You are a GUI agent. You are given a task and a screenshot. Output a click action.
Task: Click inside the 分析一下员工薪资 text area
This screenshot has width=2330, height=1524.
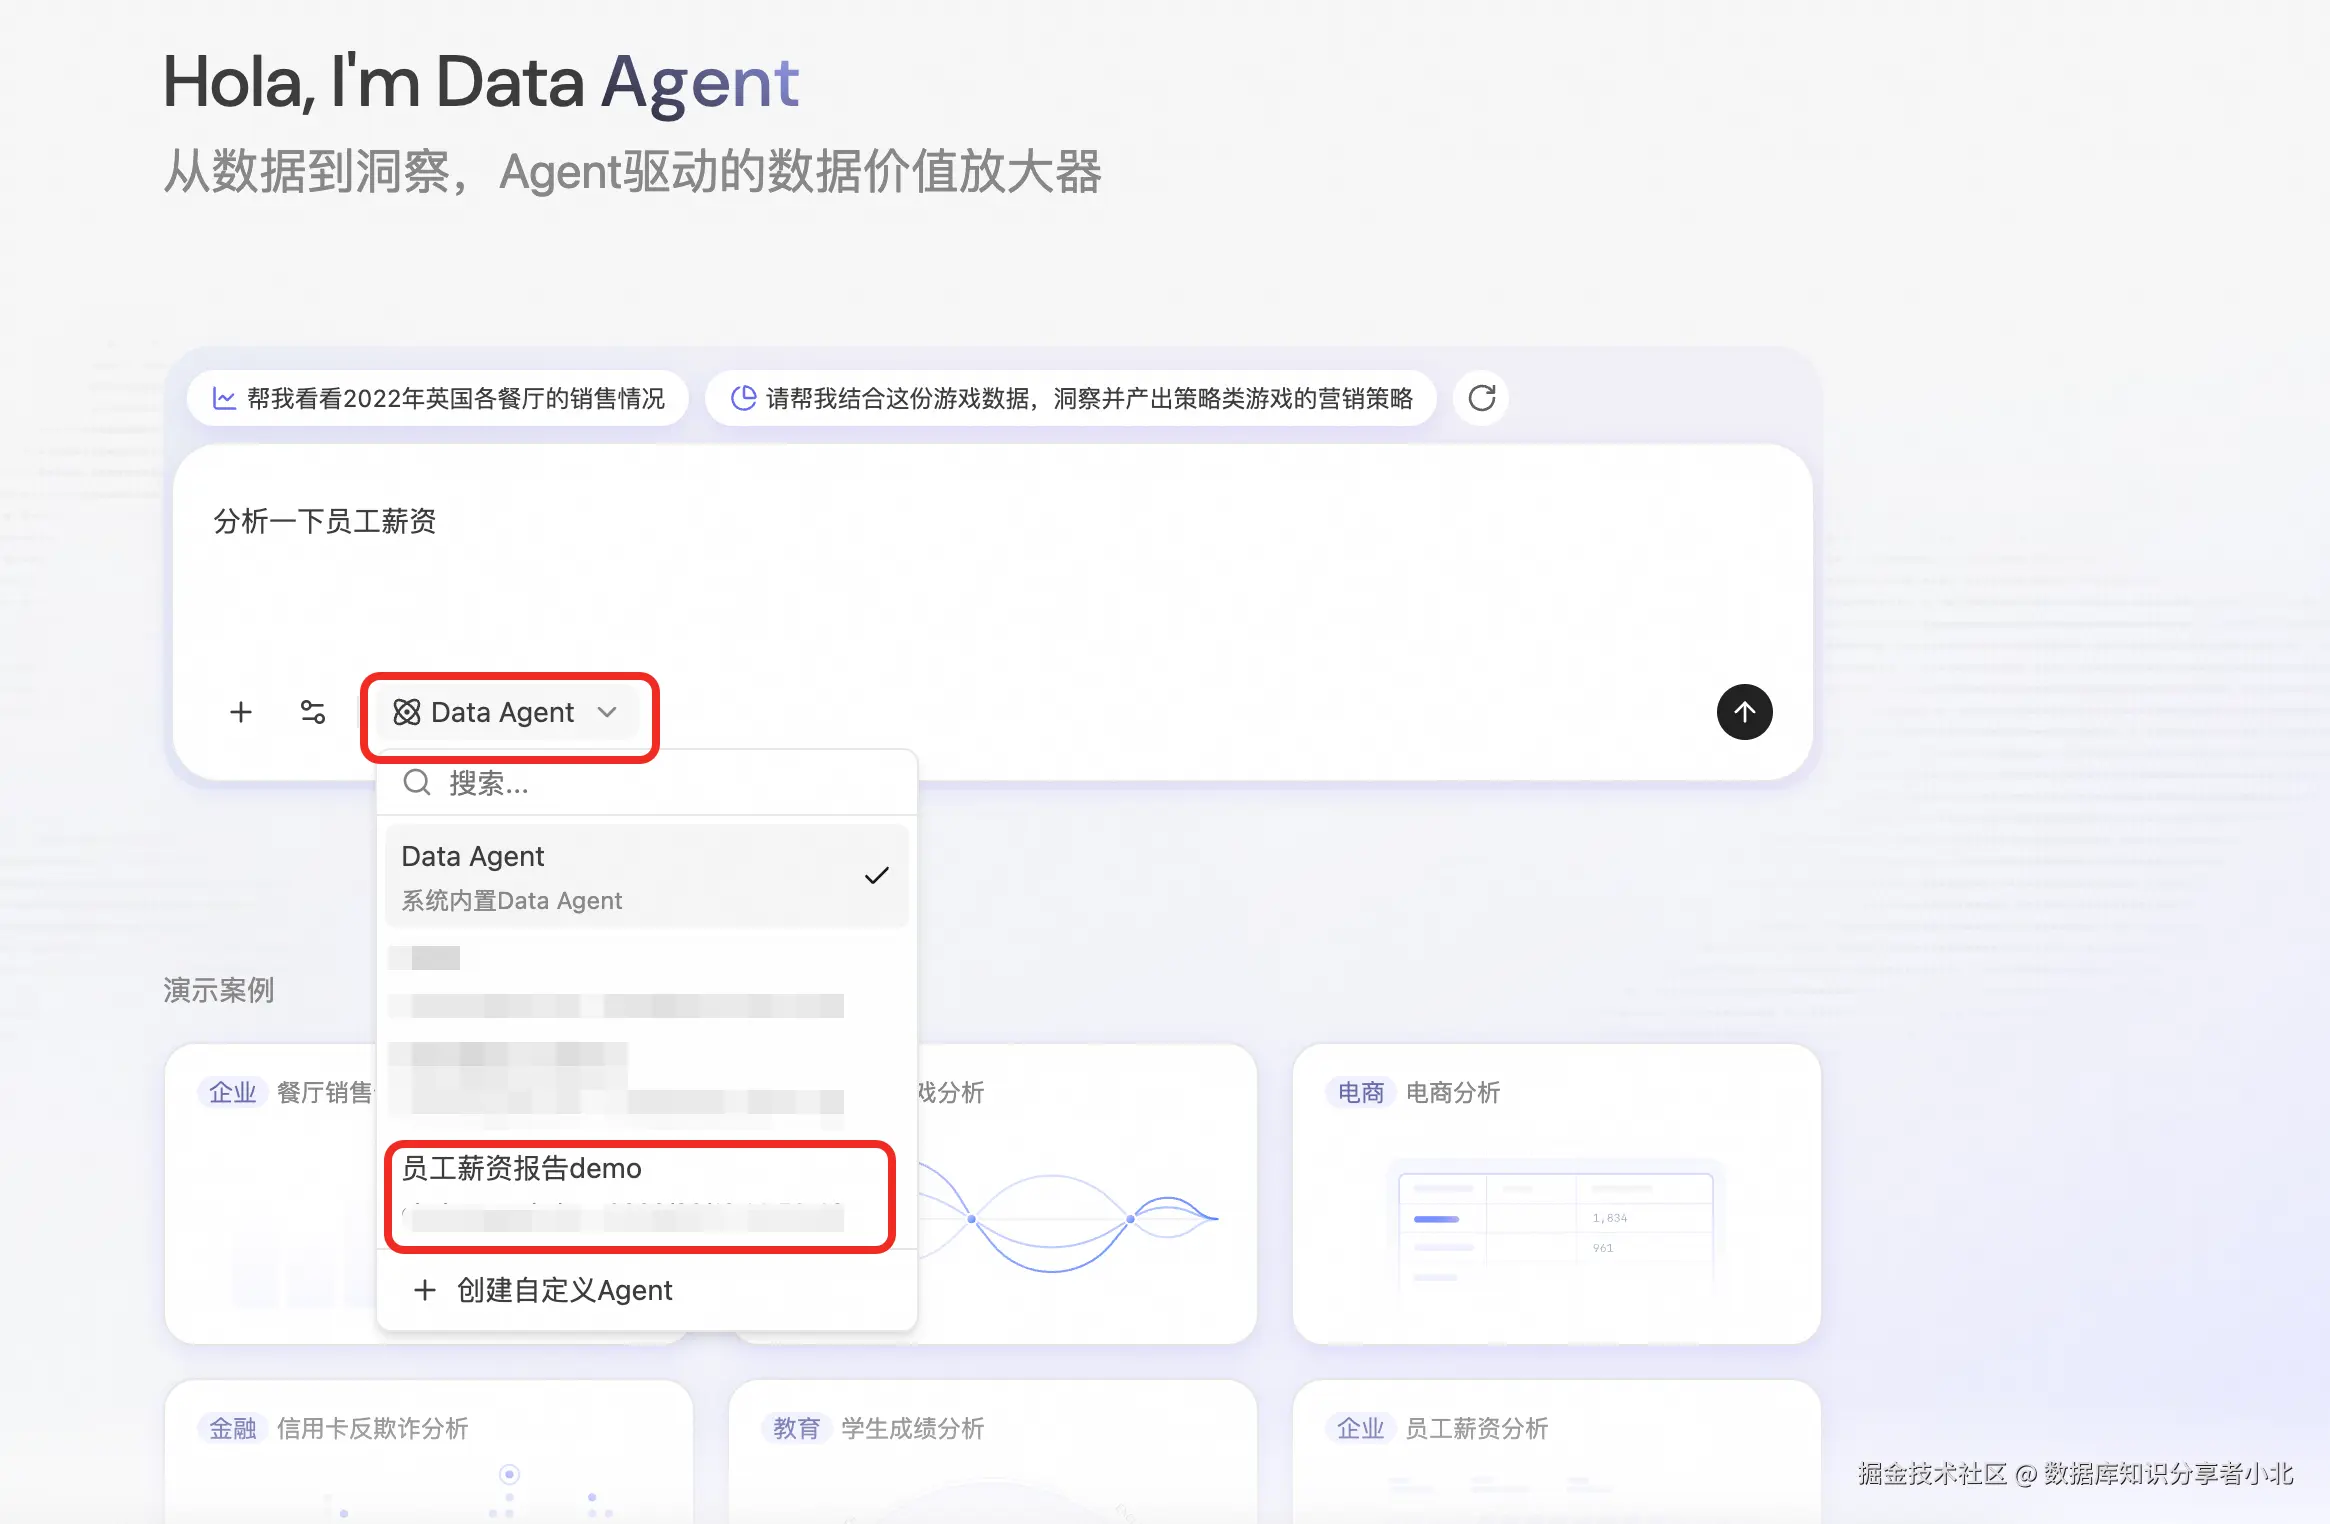coord(990,580)
